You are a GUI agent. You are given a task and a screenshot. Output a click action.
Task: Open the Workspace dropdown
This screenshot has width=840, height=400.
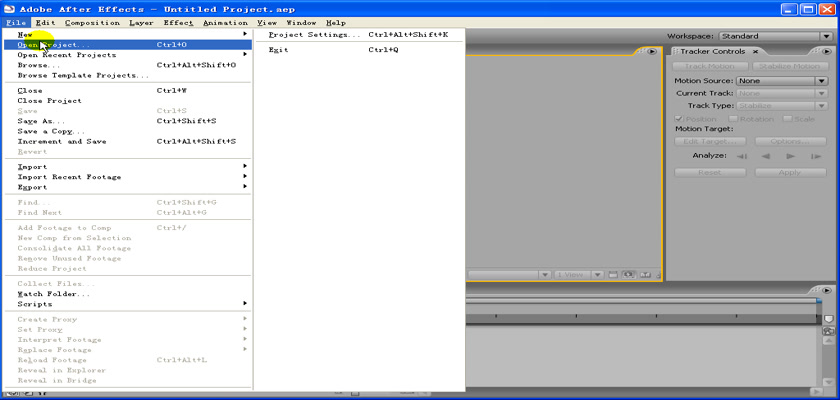coord(775,36)
